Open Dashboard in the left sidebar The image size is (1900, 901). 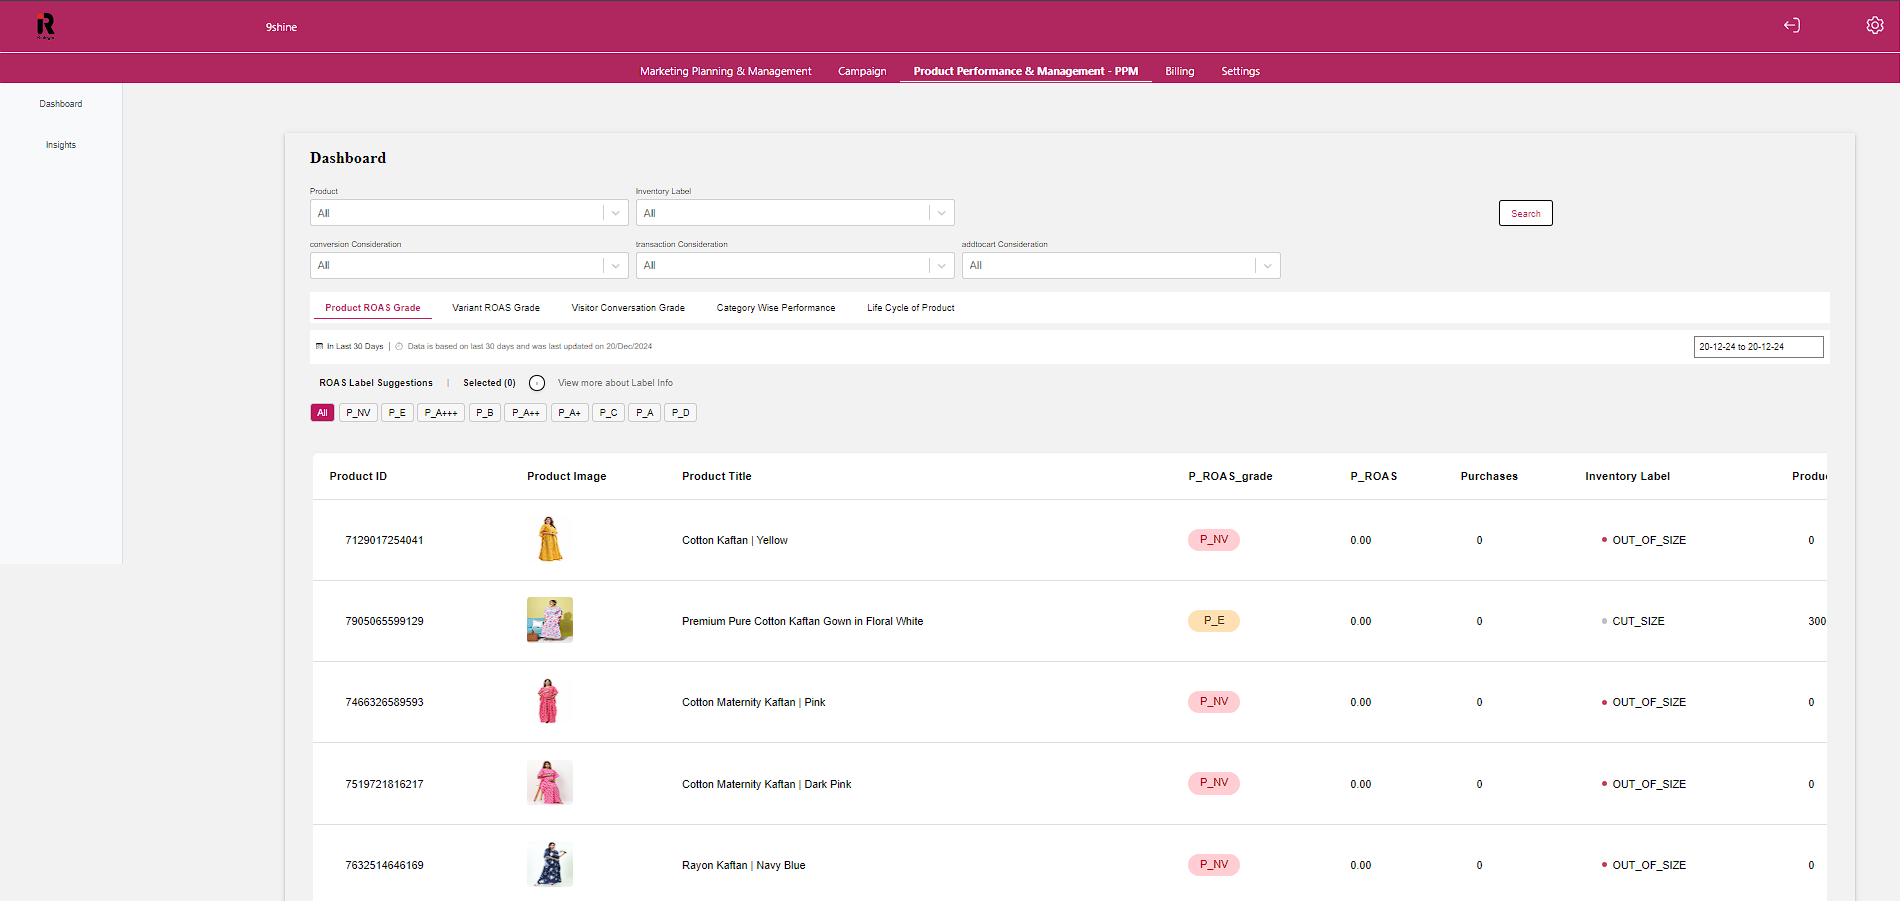61,104
